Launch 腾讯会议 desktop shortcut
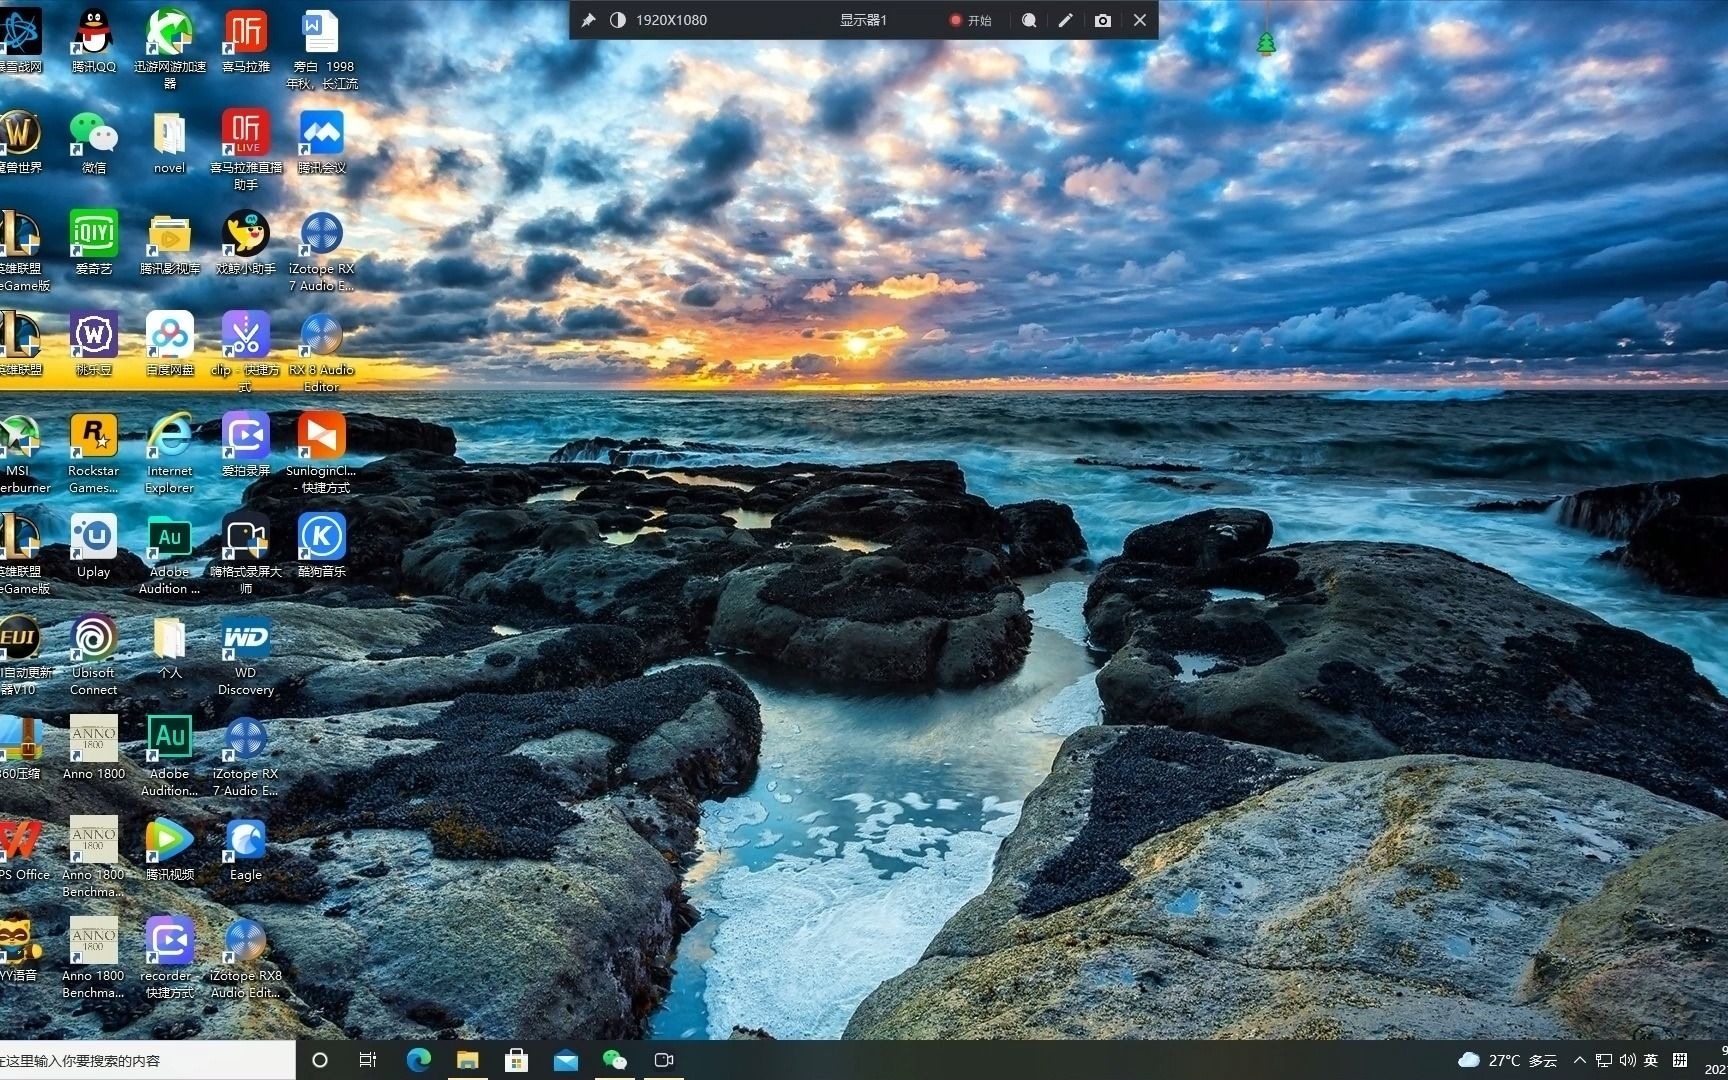Viewport: 1728px width, 1080px height. (322, 141)
